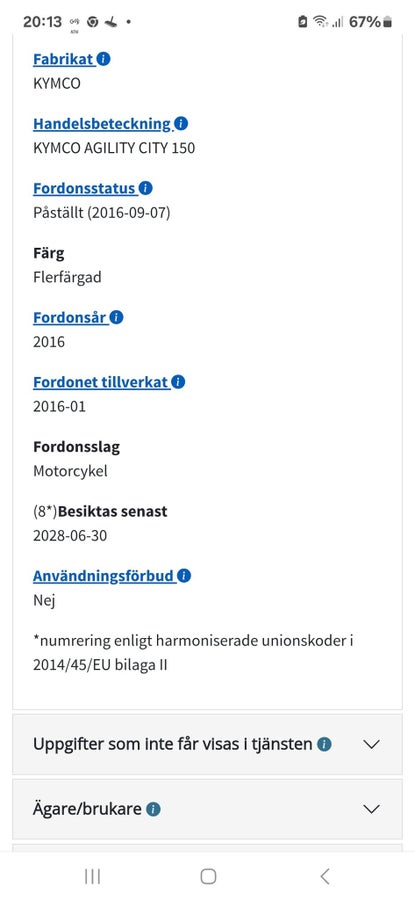This screenshot has width=415, height=900.
Task: Tap the info icon beside Fordonsår
Action: coord(117,317)
